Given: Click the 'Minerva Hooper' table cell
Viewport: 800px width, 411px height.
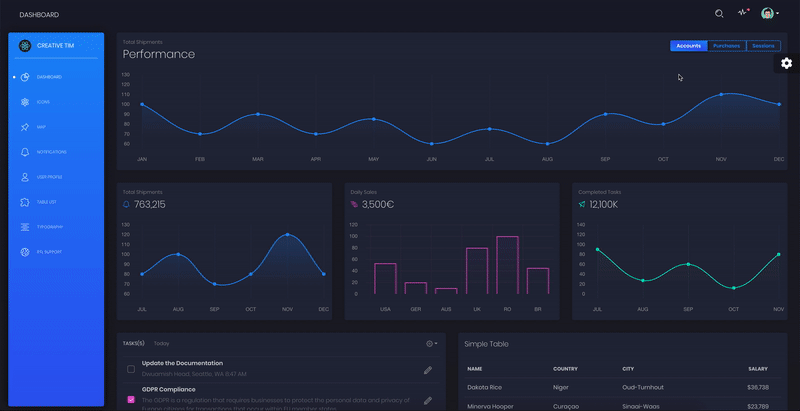Looking at the screenshot, I should [x=489, y=406].
